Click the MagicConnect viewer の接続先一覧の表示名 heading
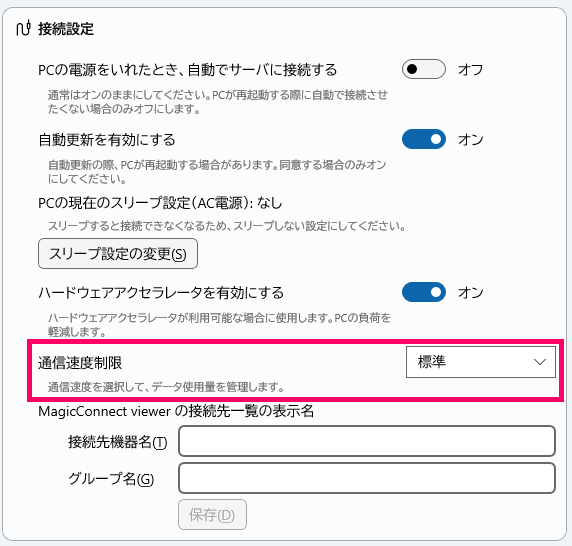This screenshot has height=546, width=572. click(x=176, y=411)
